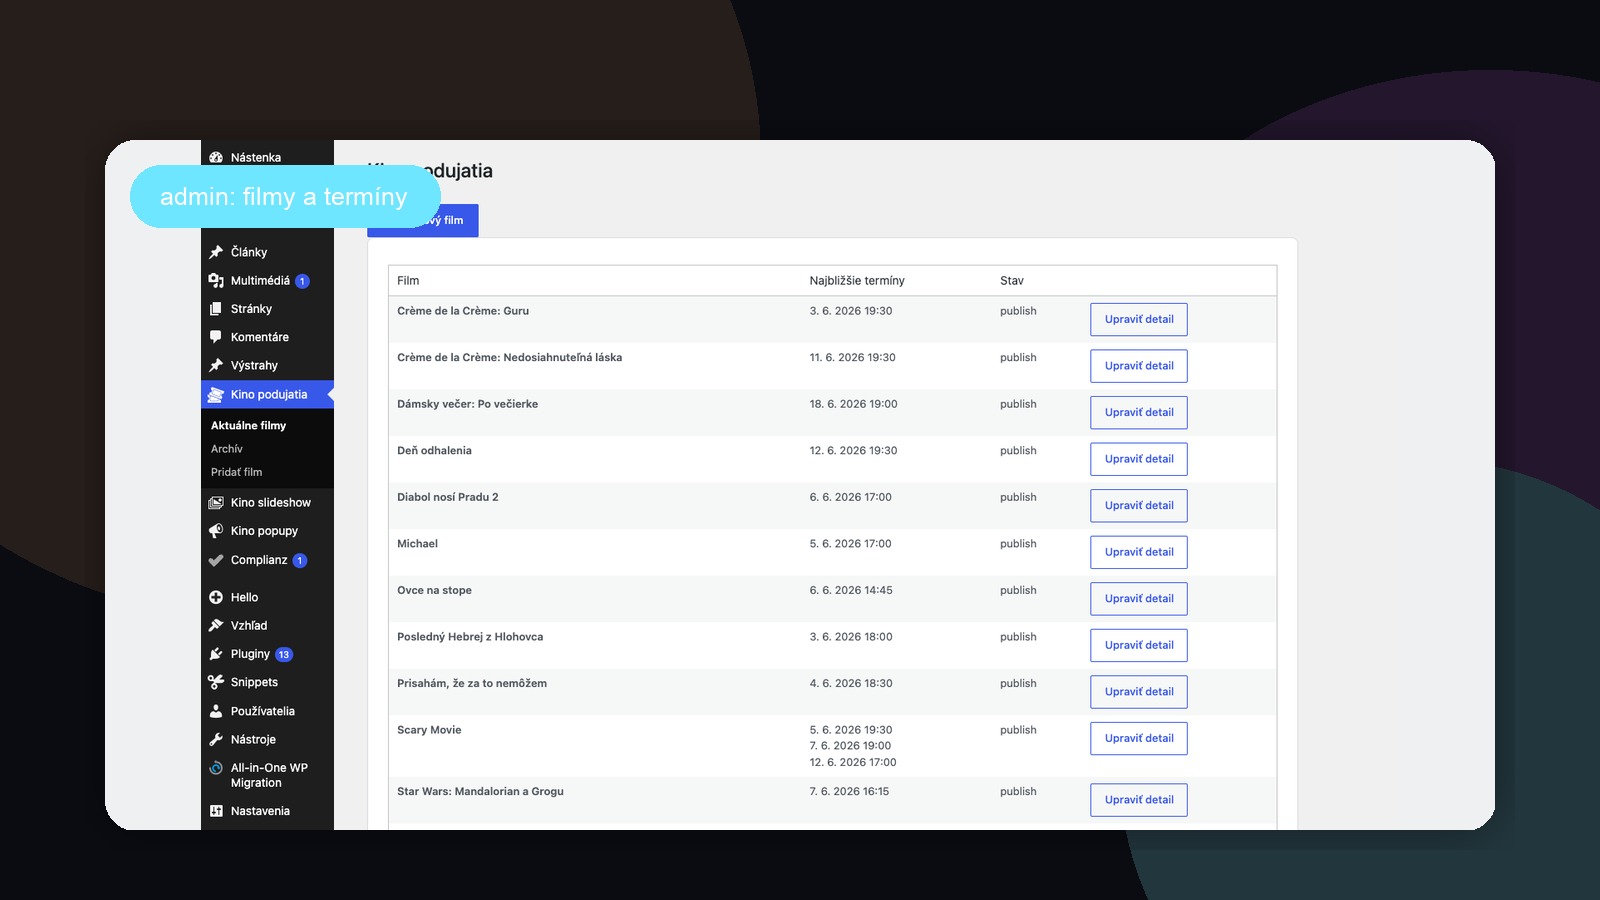Click the Multimédiá notification badge
This screenshot has height=900, width=1600.
tap(302, 281)
